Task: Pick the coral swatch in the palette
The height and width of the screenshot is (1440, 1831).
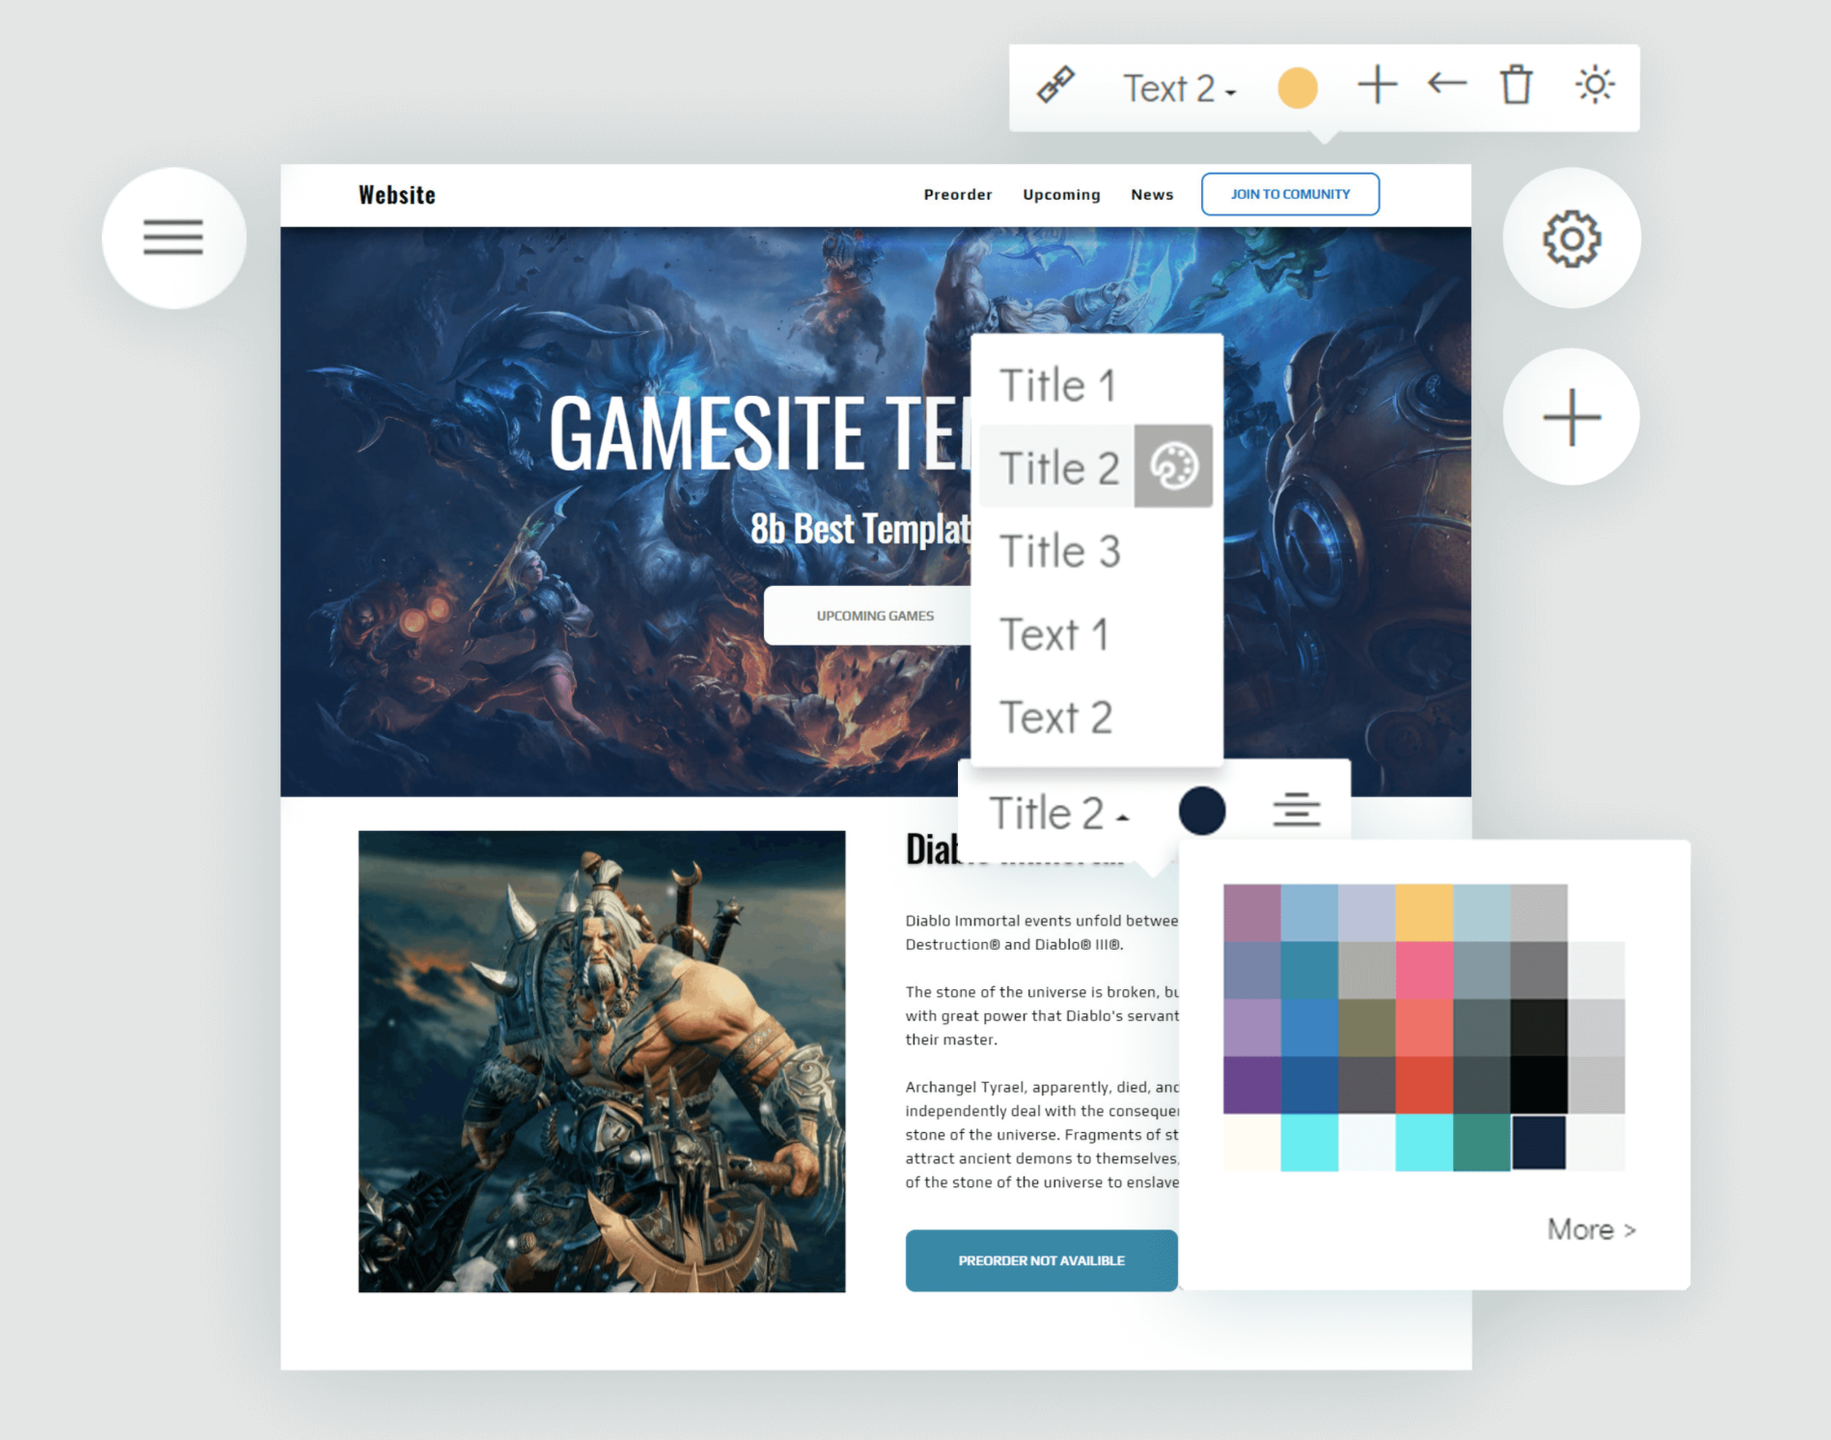Action: tap(1424, 1027)
